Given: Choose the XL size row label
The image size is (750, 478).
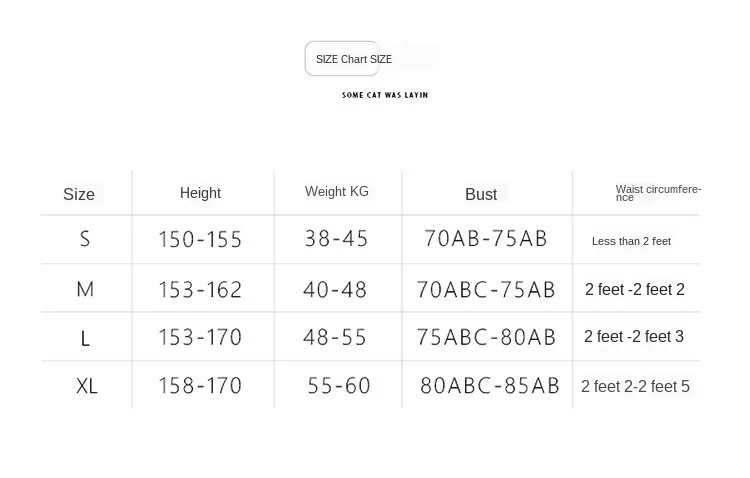Looking at the screenshot, I should point(87,386).
